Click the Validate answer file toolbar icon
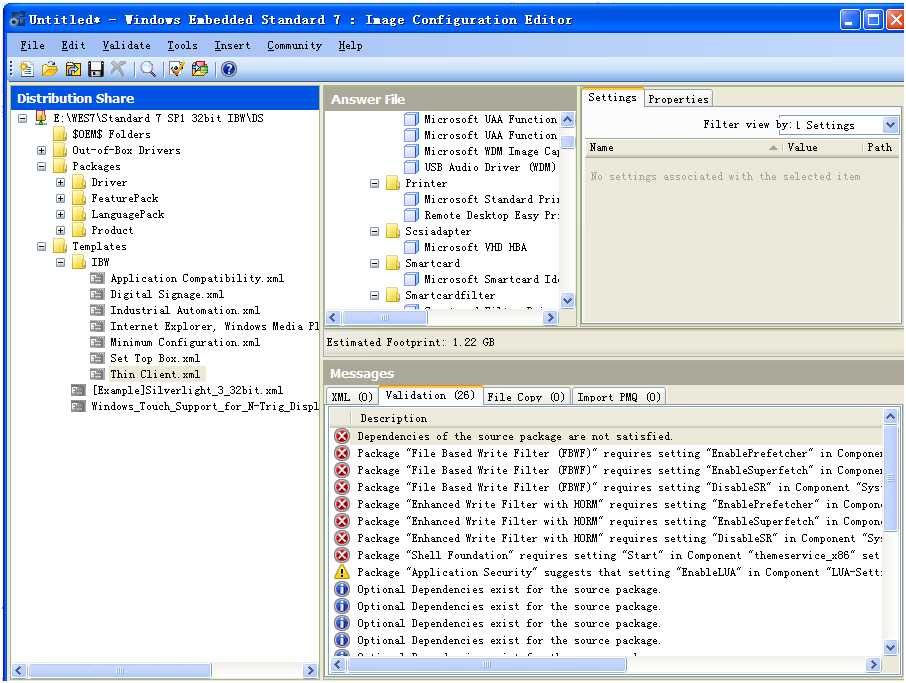Screen dimensions: 906x683 (176, 69)
